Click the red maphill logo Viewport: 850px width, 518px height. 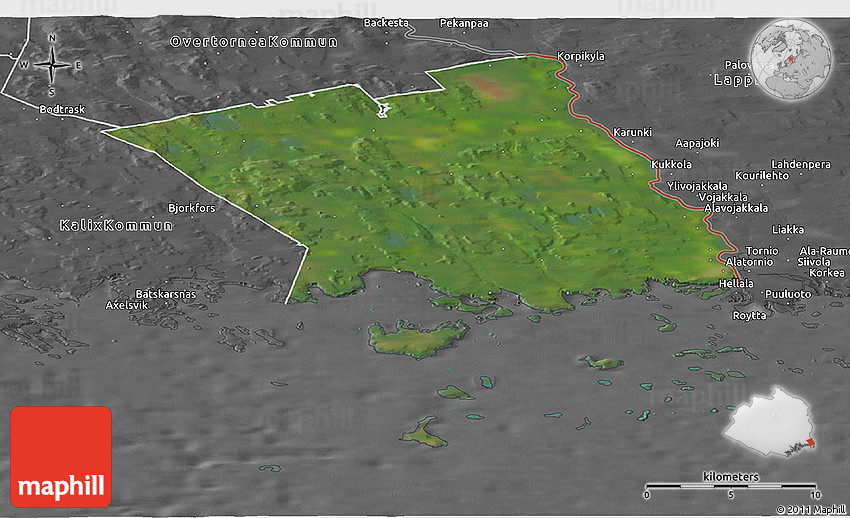click(61, 456)
